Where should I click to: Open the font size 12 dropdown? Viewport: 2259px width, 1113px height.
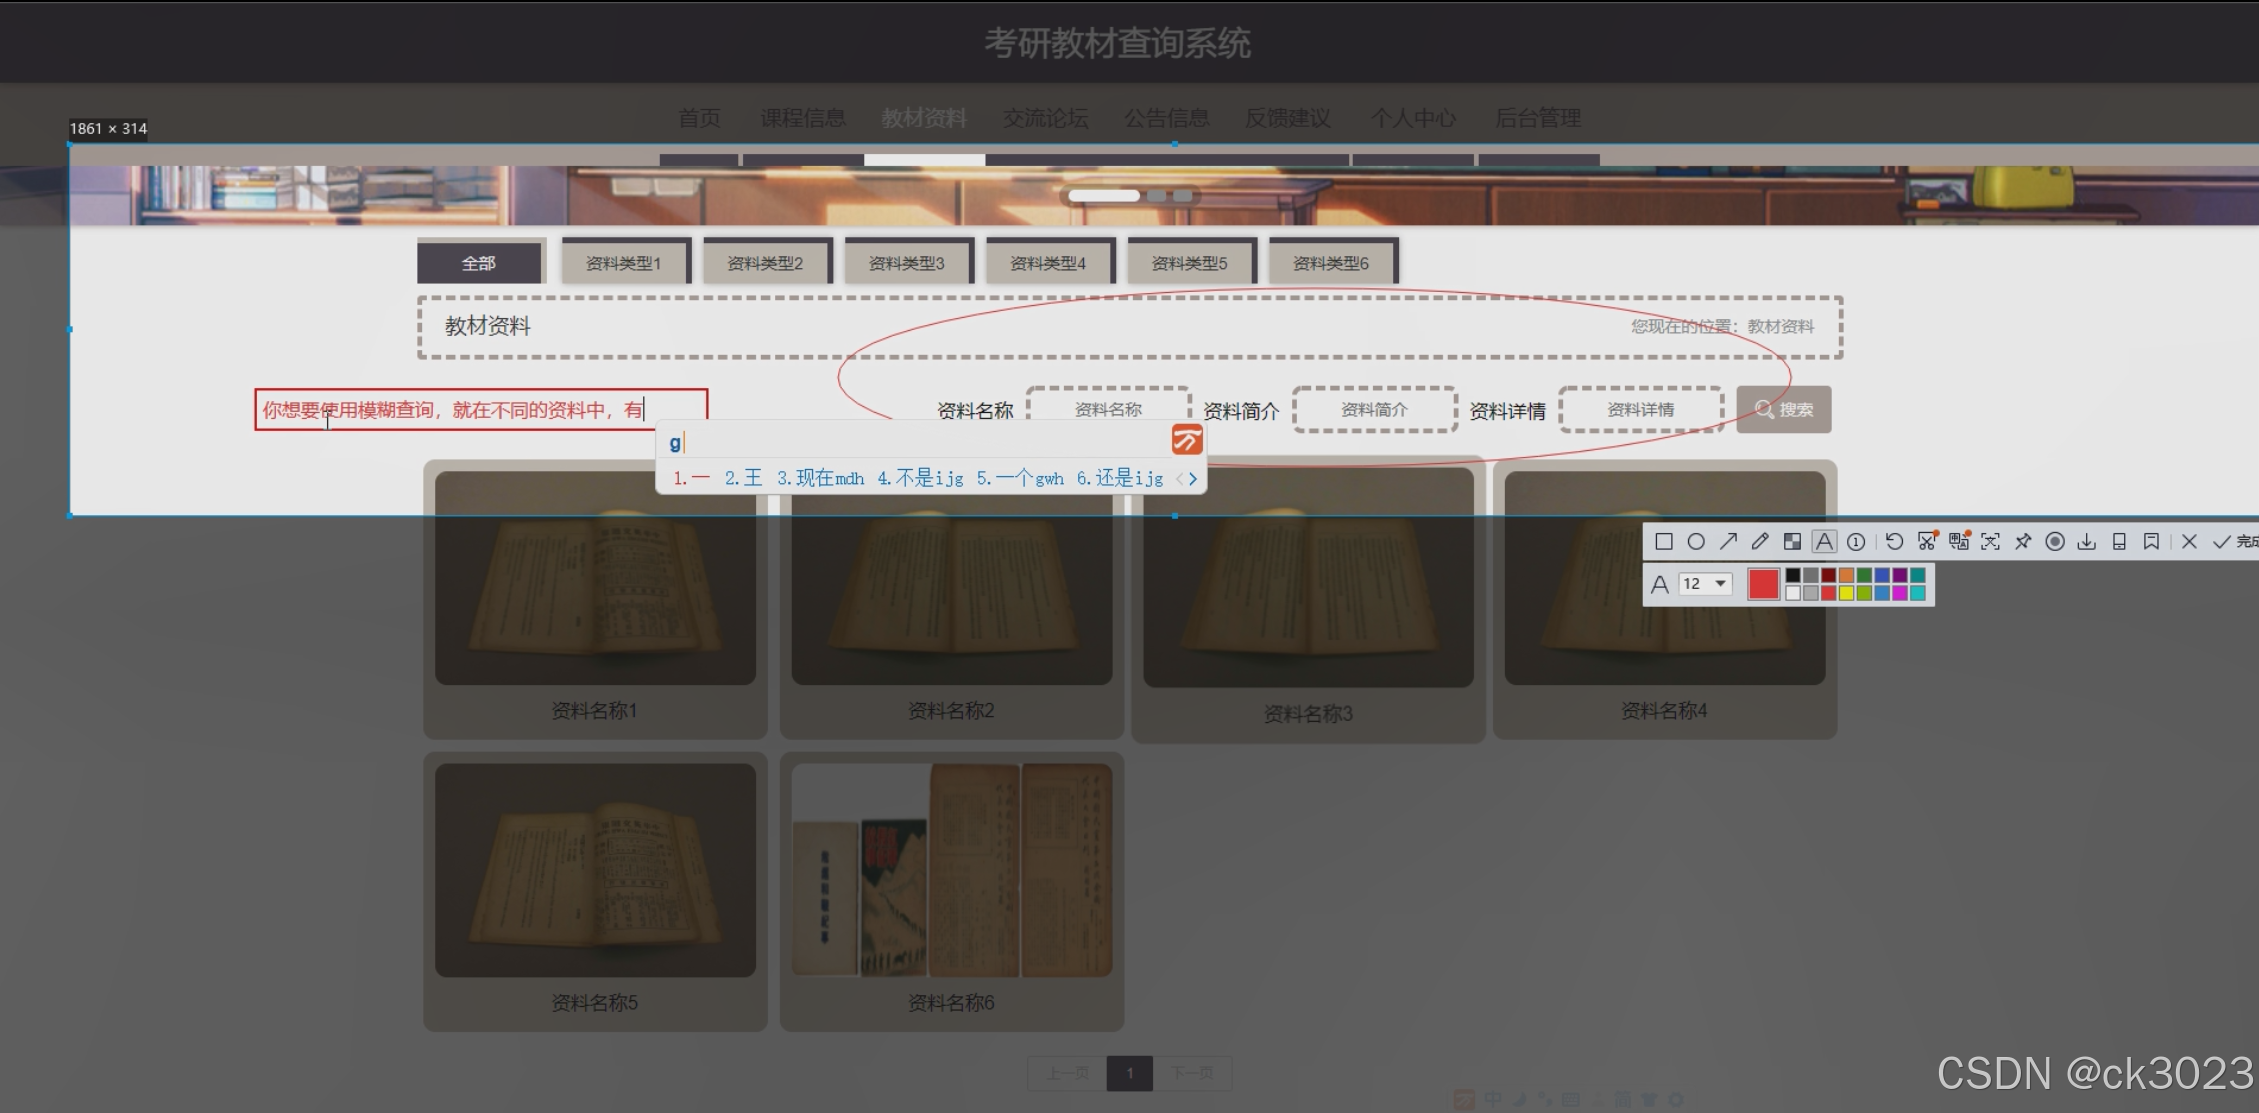click(1706, 584)
